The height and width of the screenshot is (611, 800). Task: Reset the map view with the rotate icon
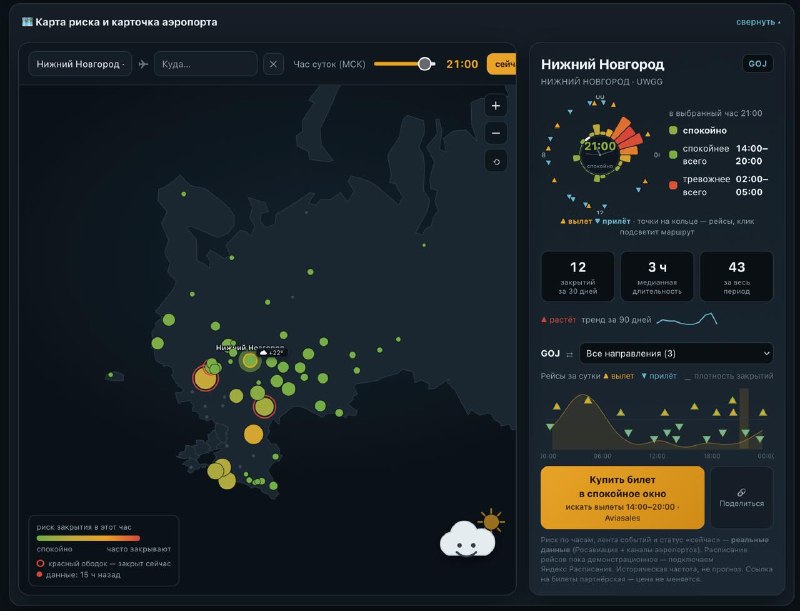click(495, 162)
